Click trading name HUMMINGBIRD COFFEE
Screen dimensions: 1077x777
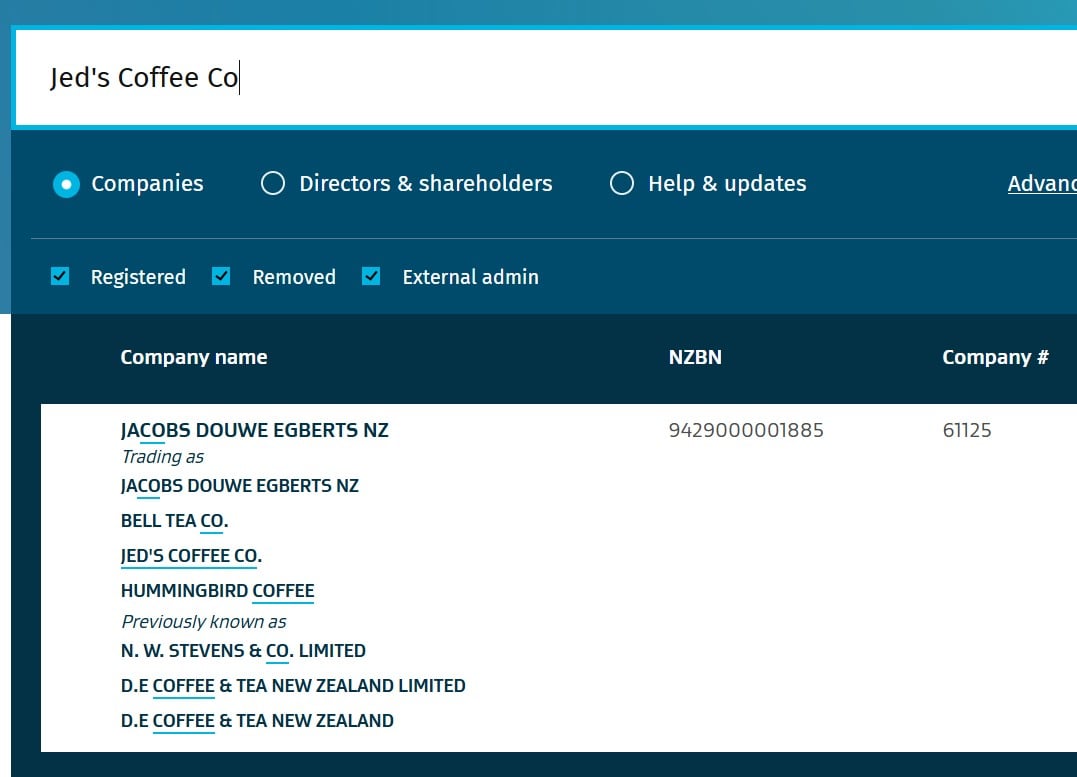click(217, 591)
